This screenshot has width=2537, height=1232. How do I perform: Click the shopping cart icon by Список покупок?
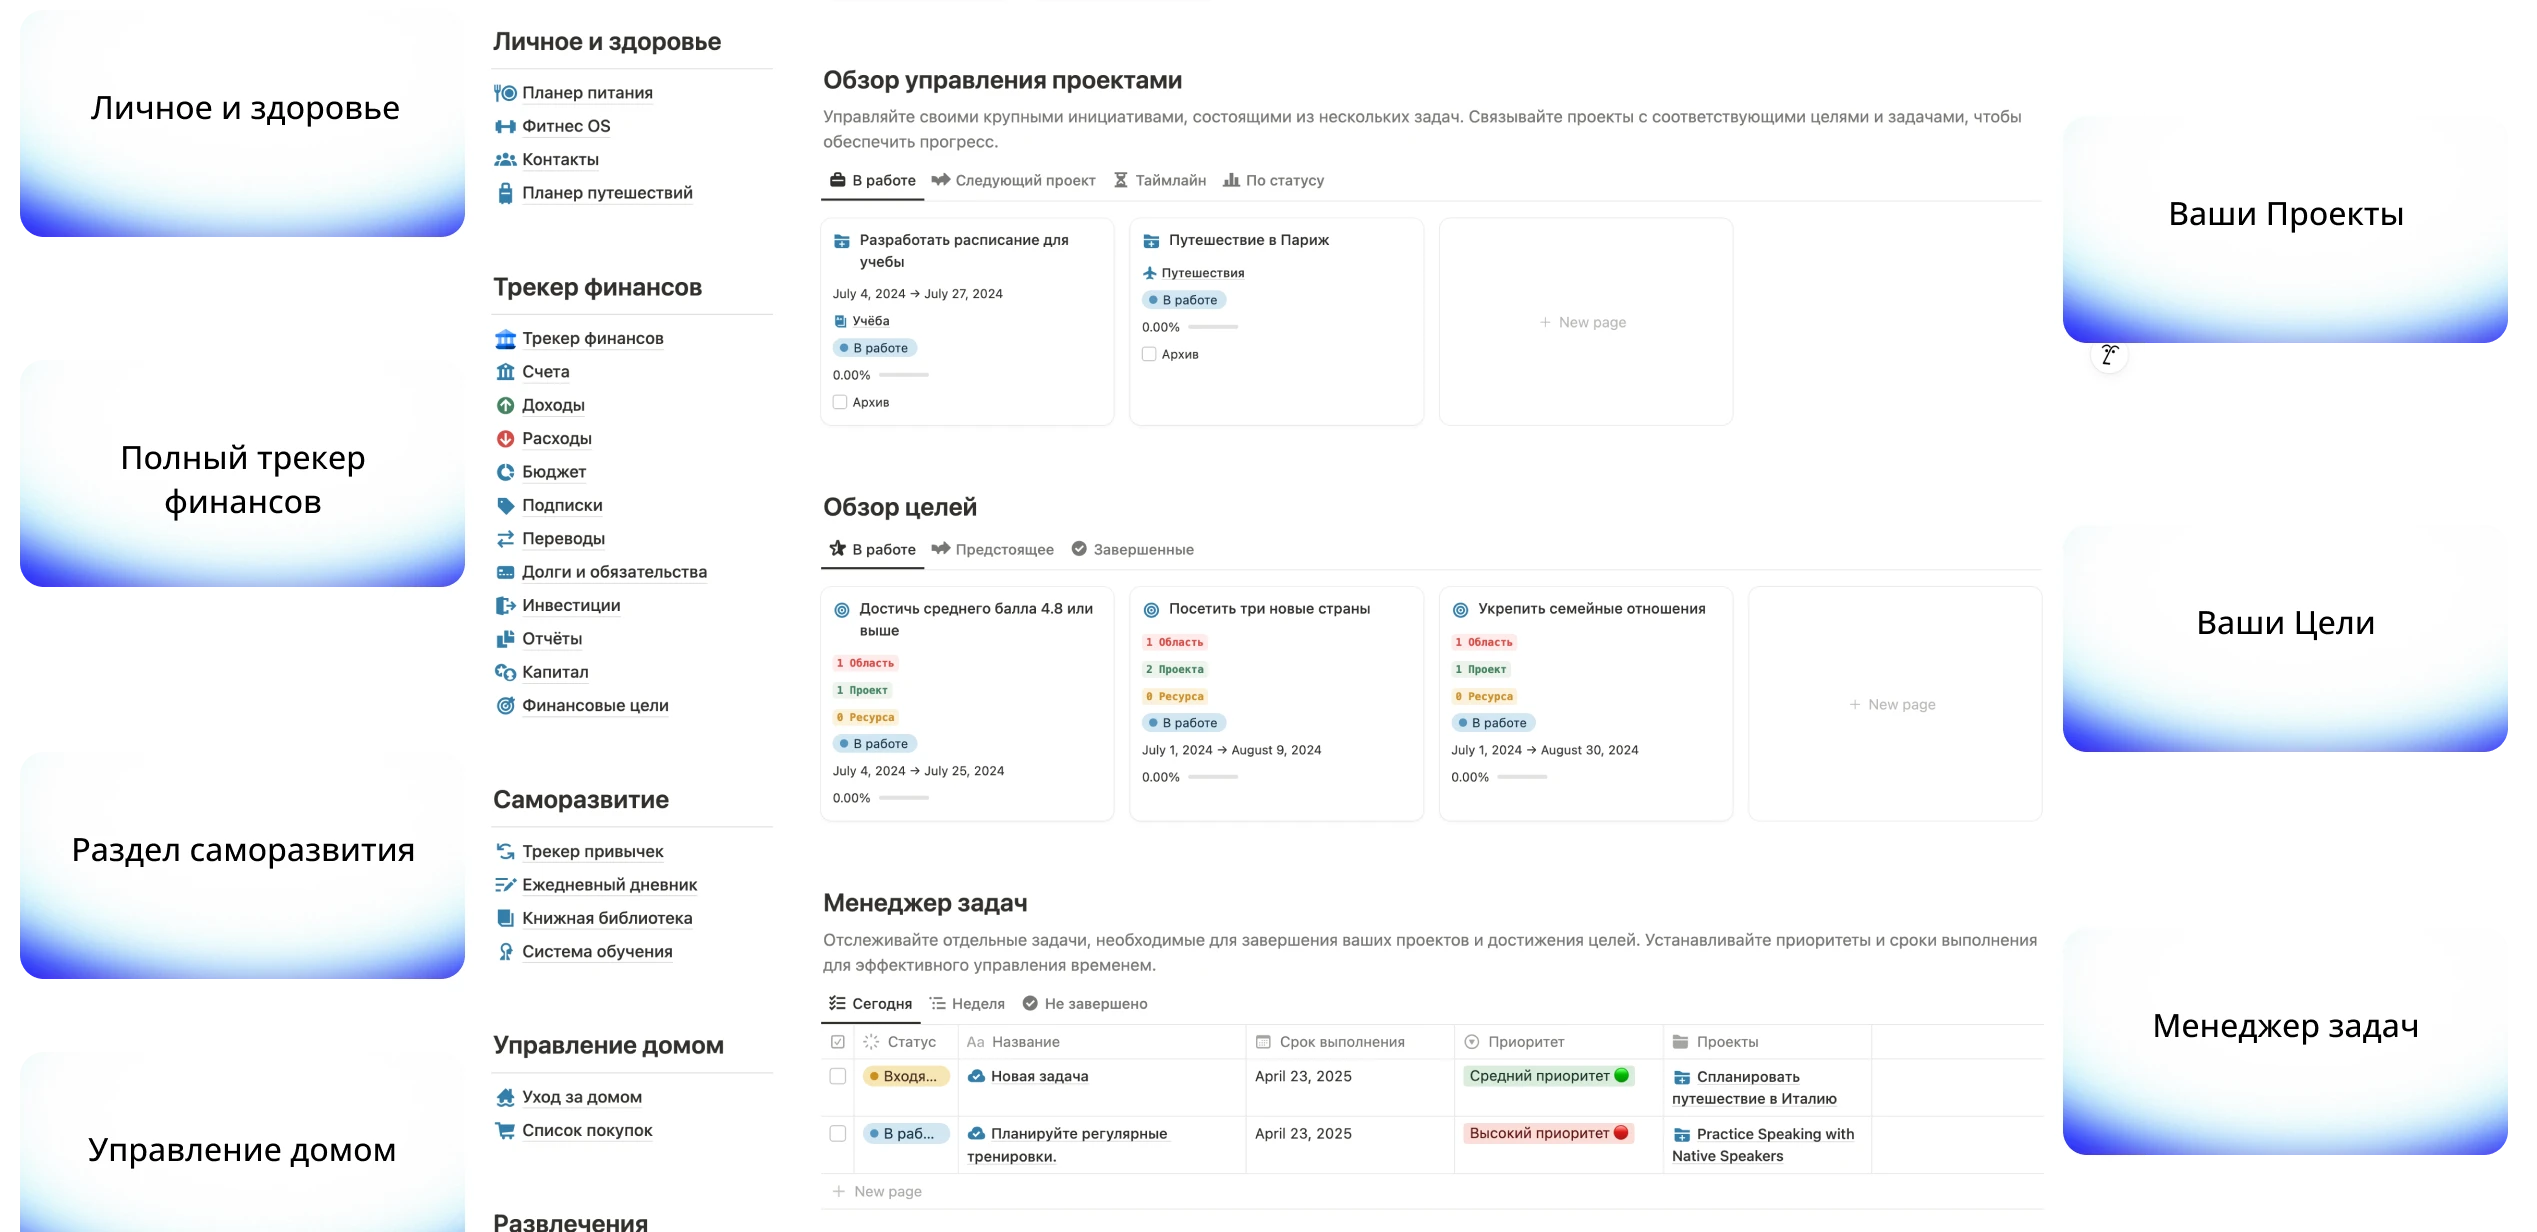pos(505,1130)
